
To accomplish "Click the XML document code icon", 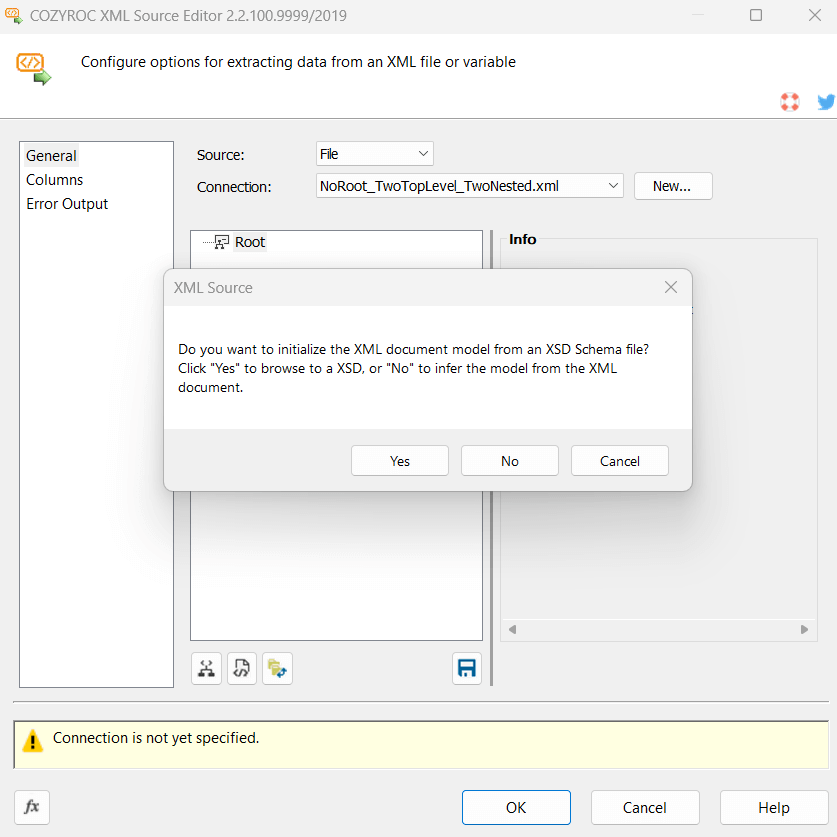I will click(241, 668).
